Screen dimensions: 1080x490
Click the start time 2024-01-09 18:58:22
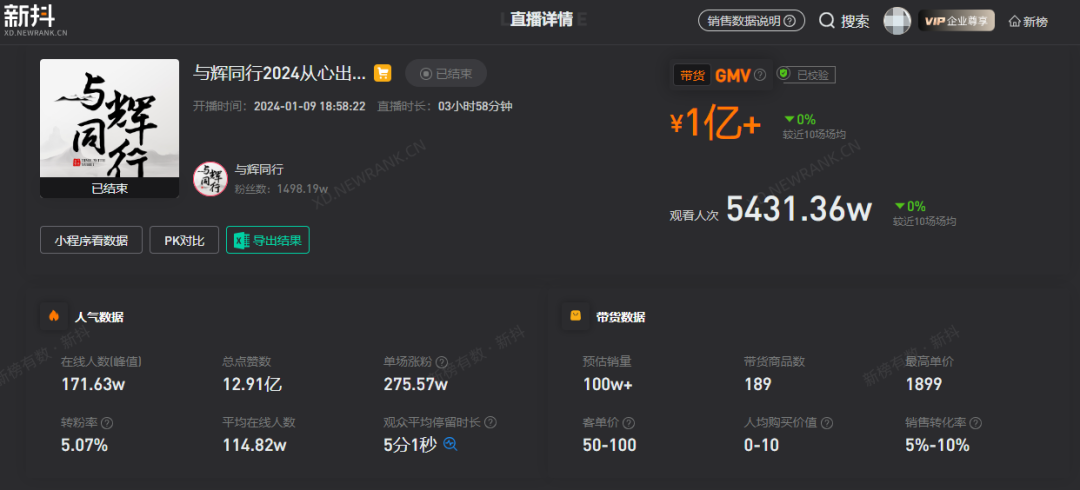(x=309, y=106)
